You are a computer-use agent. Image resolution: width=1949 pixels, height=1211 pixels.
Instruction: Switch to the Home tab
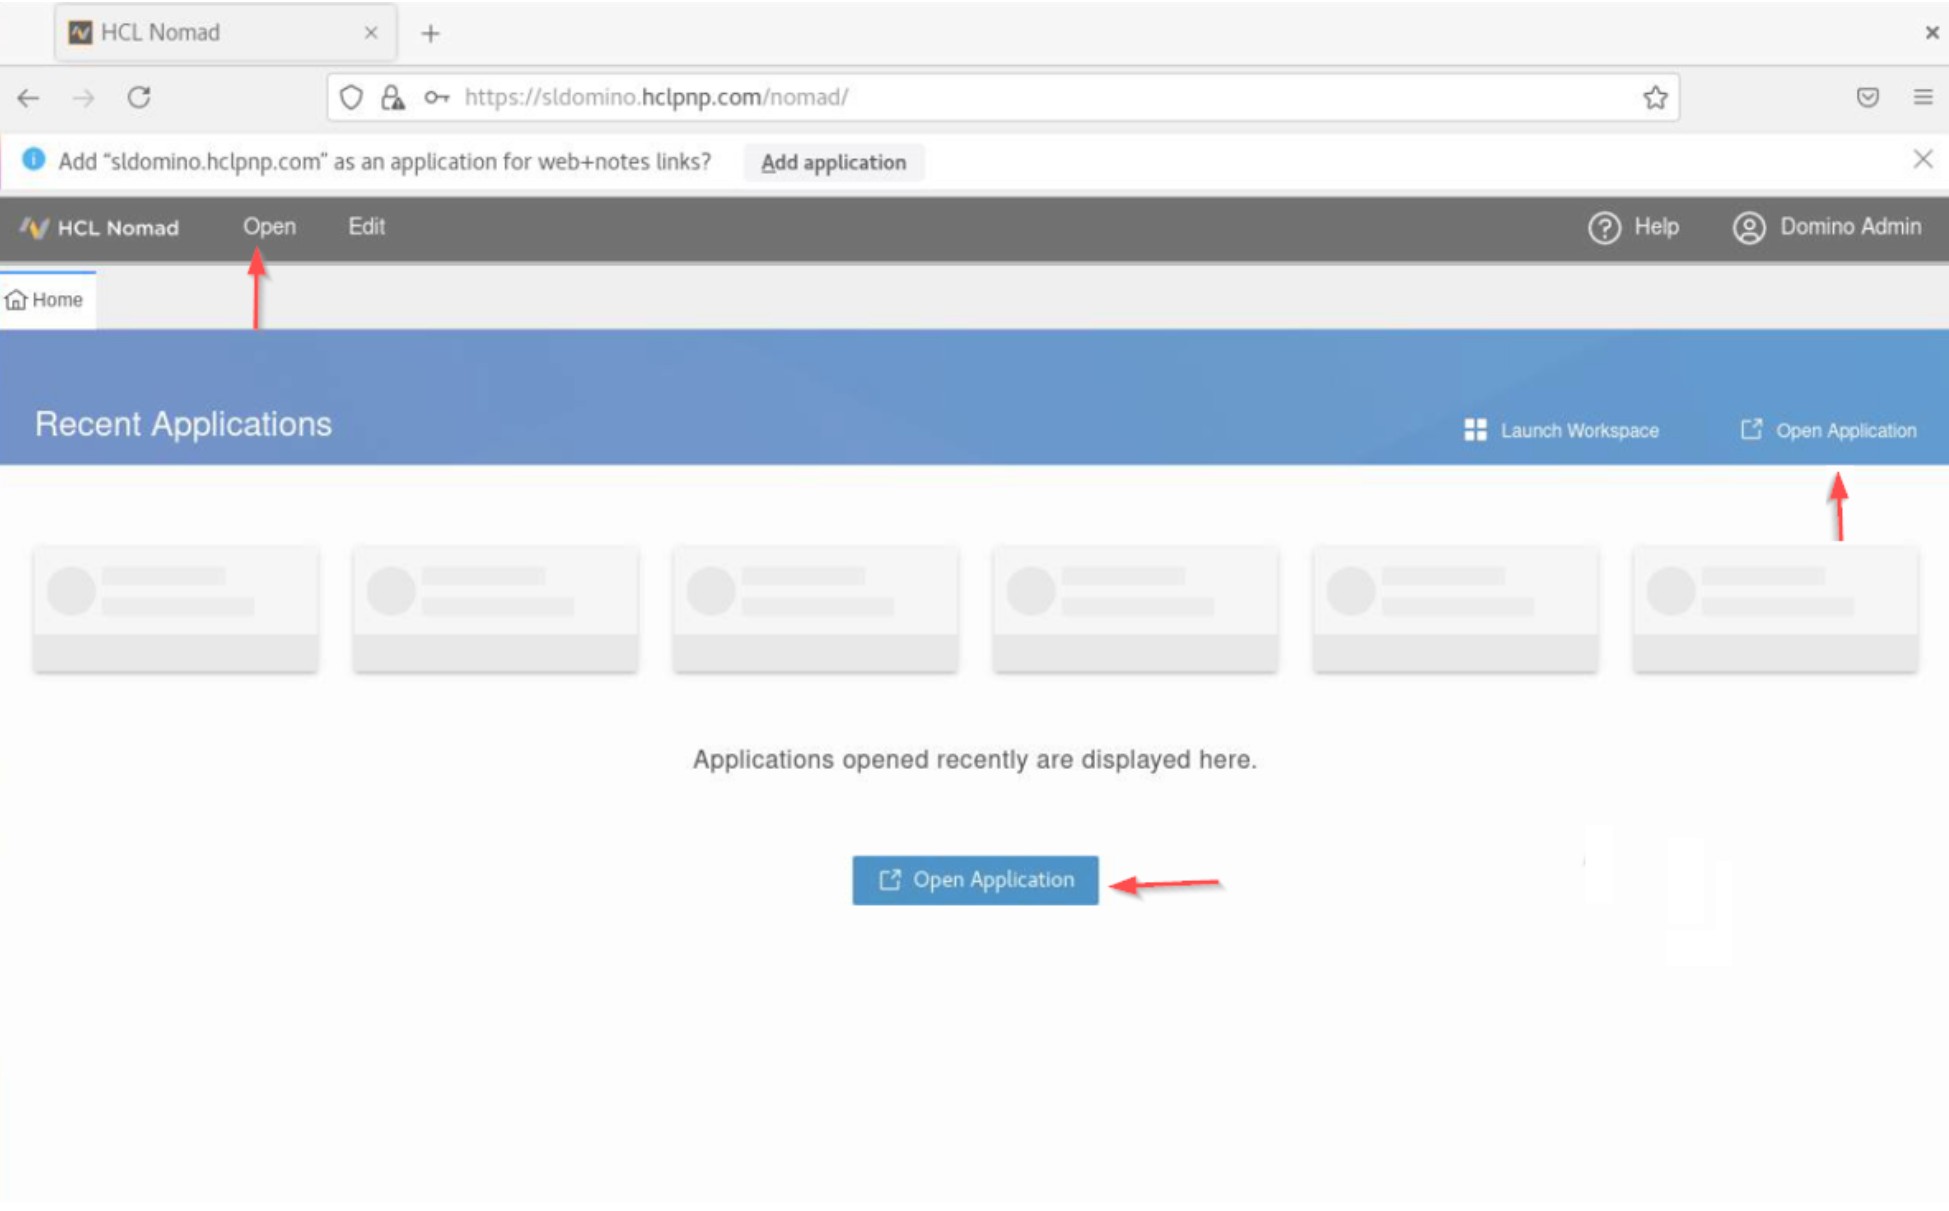coord(46,300)
